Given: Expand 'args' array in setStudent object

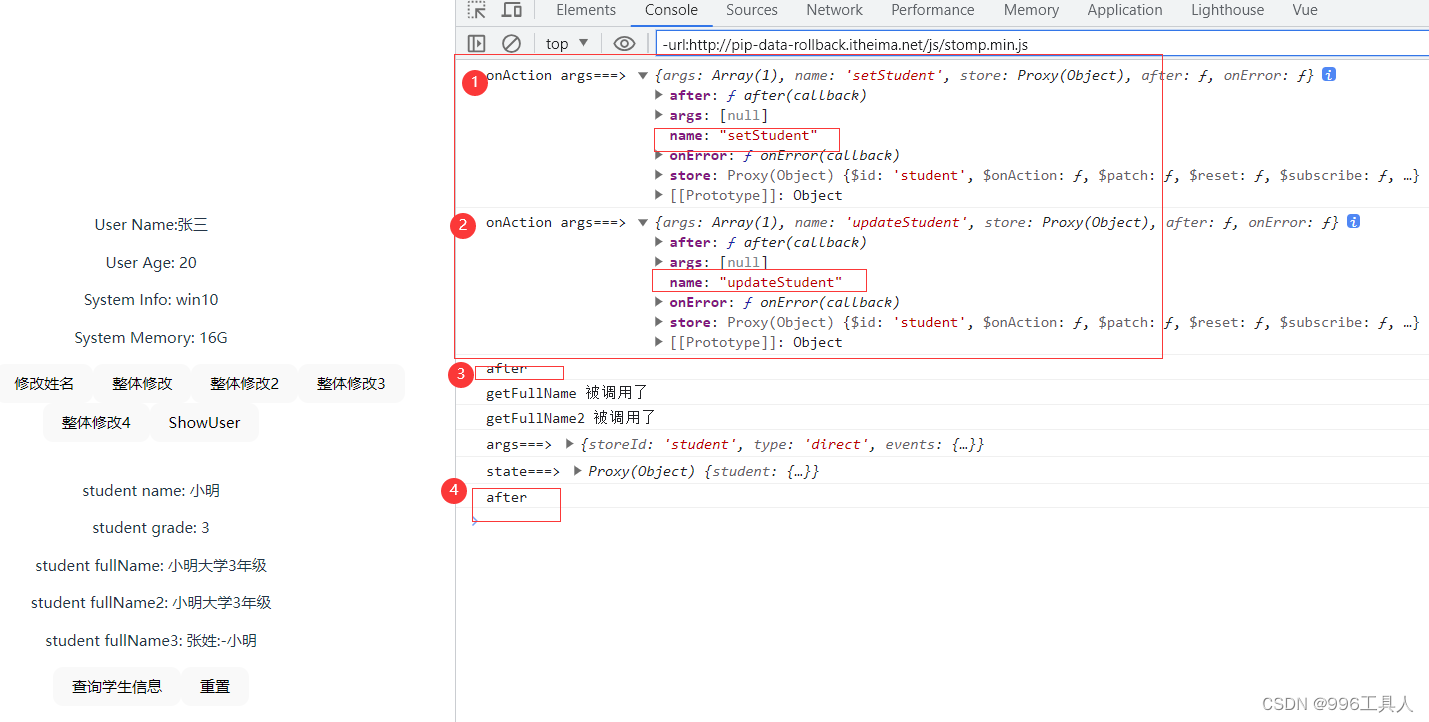Looking at the screenshot, I should coord(658,115).
